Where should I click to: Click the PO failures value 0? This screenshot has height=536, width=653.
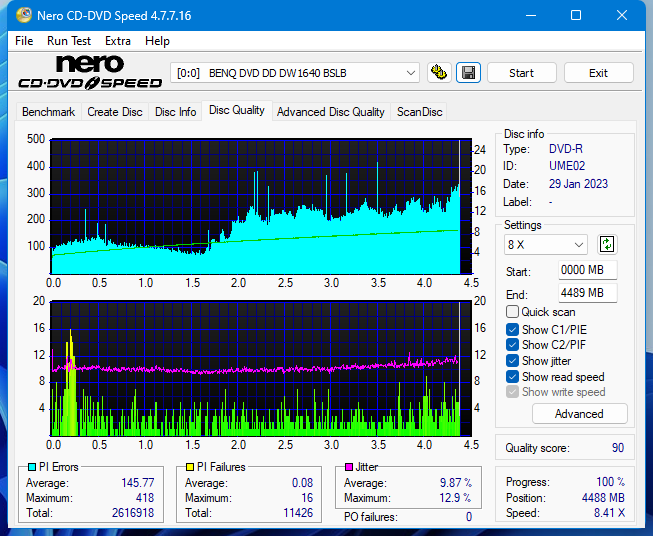[469, 517]
